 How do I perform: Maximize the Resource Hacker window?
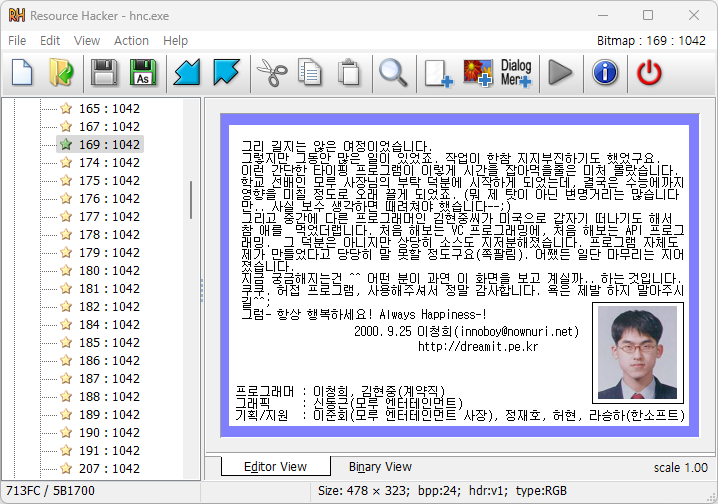point(648,15)
